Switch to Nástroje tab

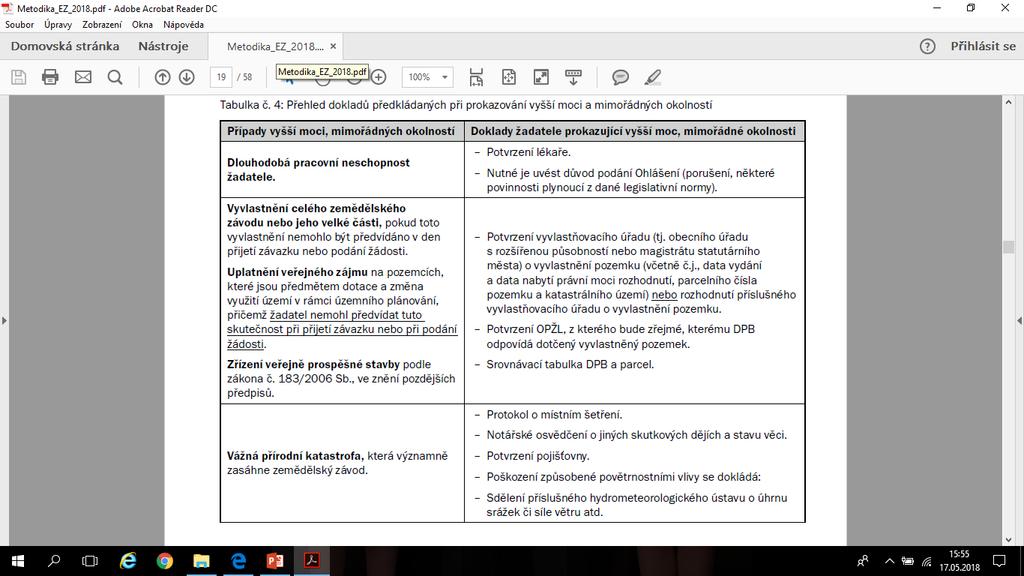click(x=163, y=46)
